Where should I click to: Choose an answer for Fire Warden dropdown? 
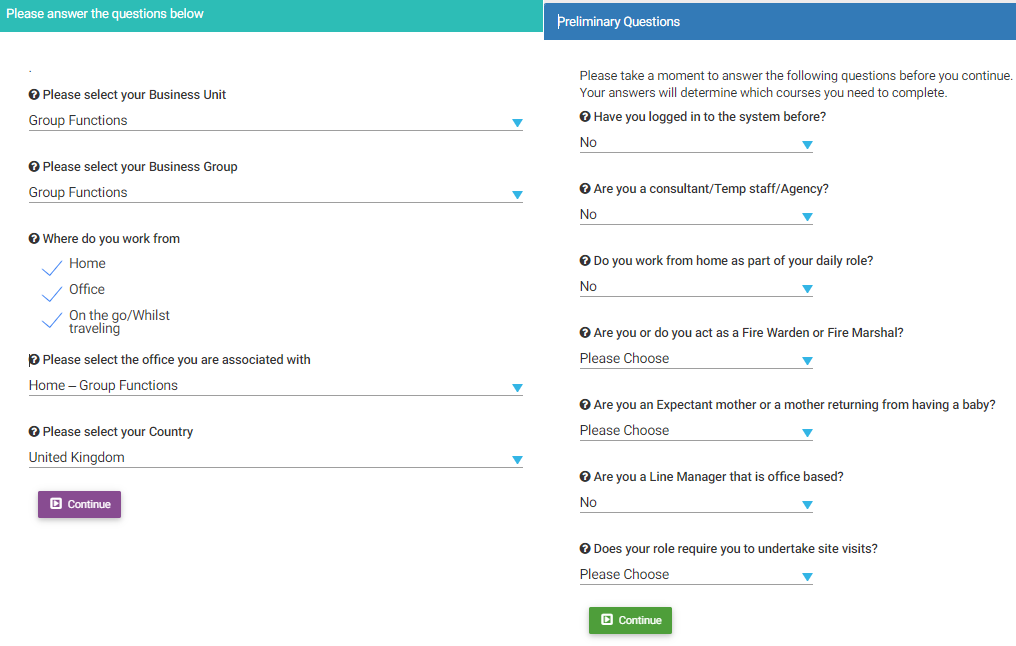point(696,359)
